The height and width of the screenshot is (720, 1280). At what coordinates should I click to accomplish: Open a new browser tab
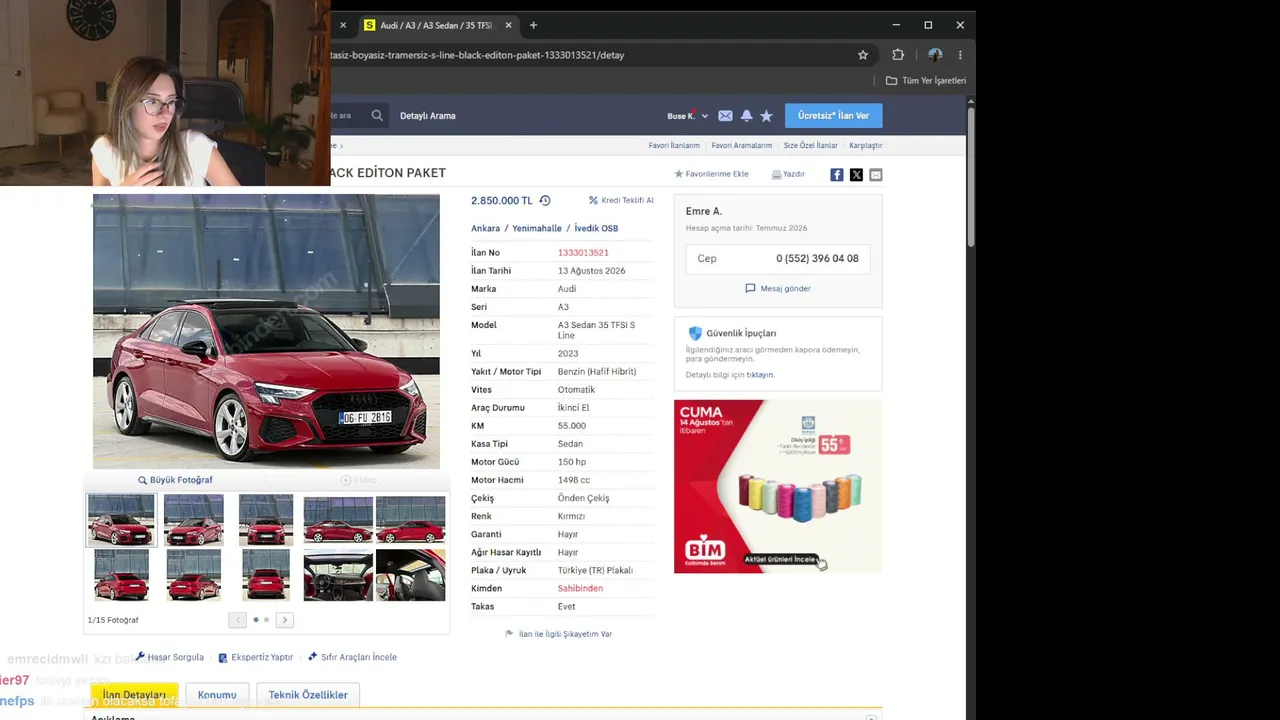pyautogui.click(x=533, y=25)
